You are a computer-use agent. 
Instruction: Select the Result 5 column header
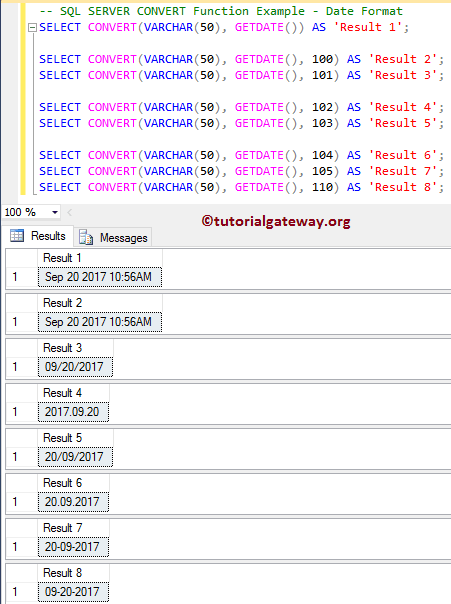[75, 438]
